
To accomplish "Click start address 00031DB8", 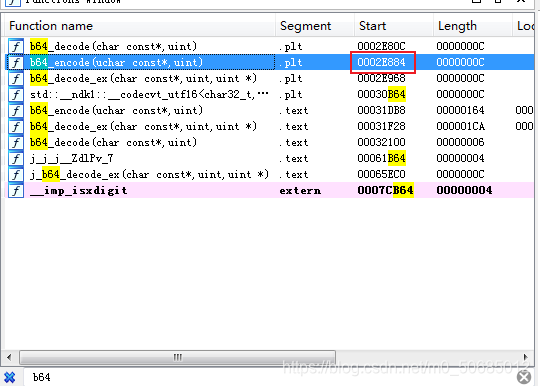I will [381, 111].
